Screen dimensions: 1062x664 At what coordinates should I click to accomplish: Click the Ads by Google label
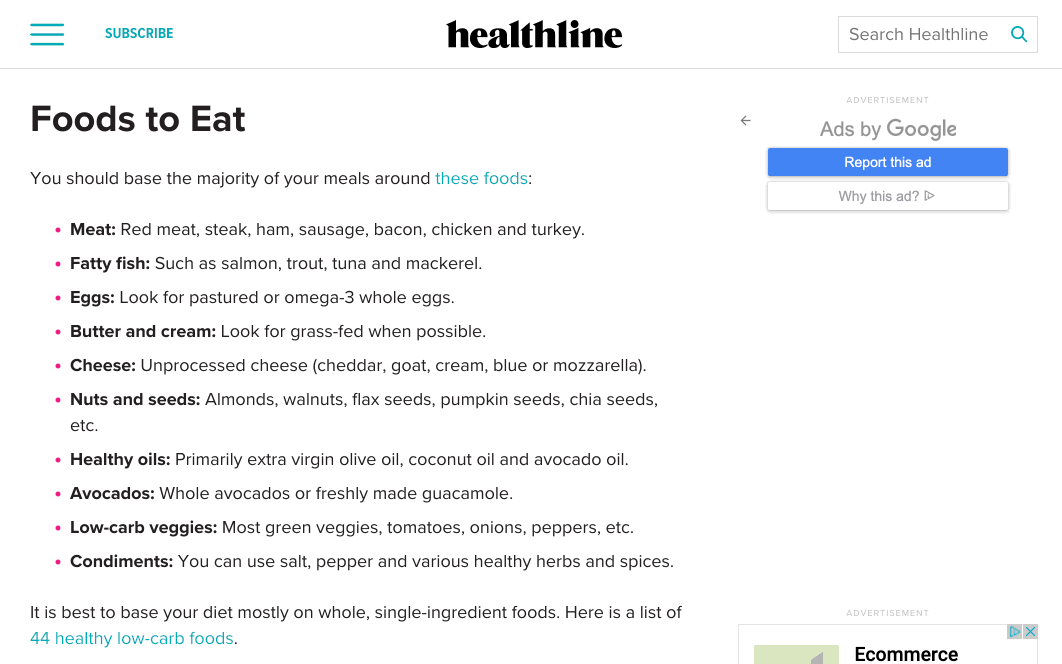pyautogui.click(x=888, y=129)
